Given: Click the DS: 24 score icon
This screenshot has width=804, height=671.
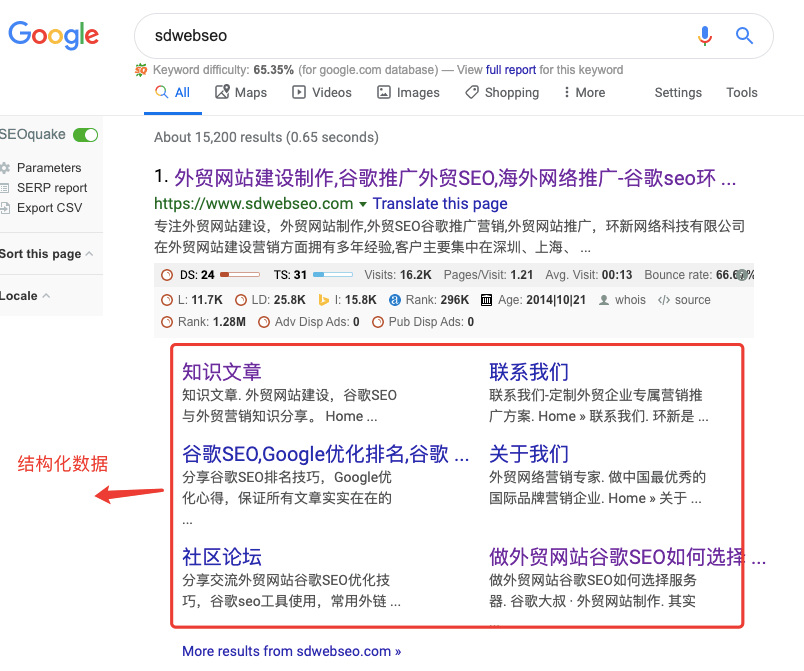Looking at the screenshot, I should tap(167, 275).
